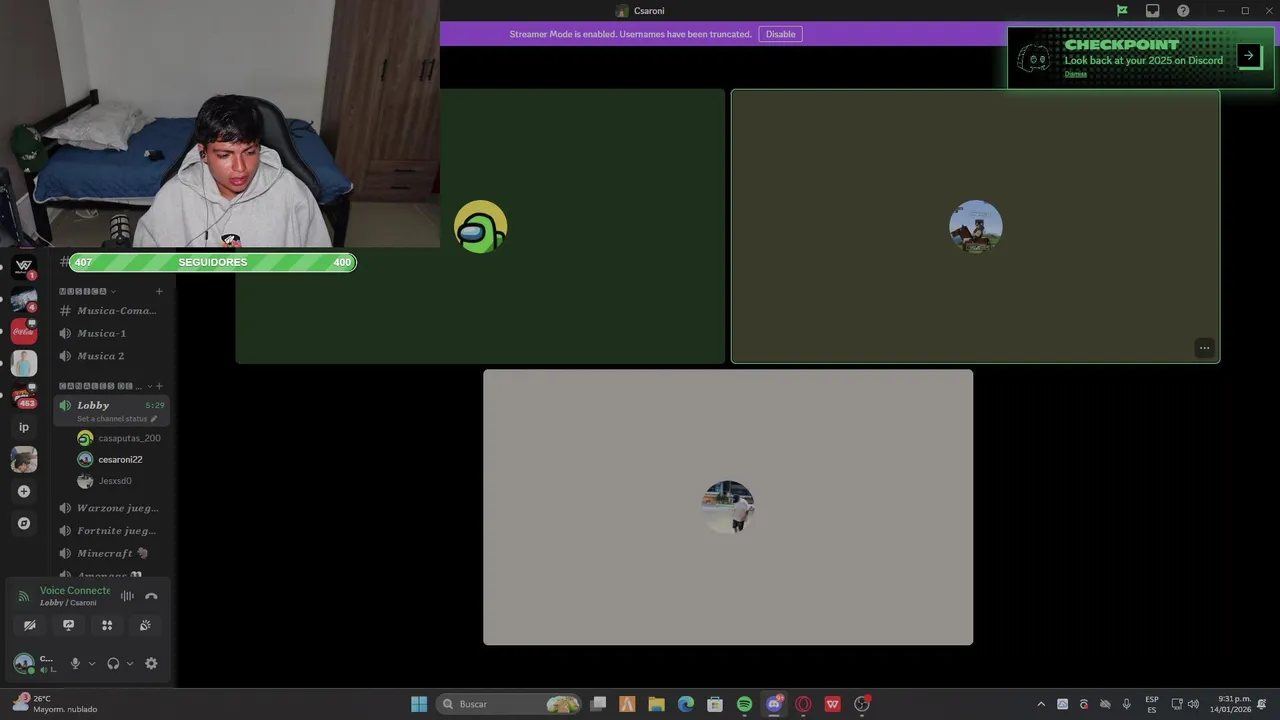Select the horse rider avatar video tile
The width and height of the screenshot is (1280, 720).
975,226
